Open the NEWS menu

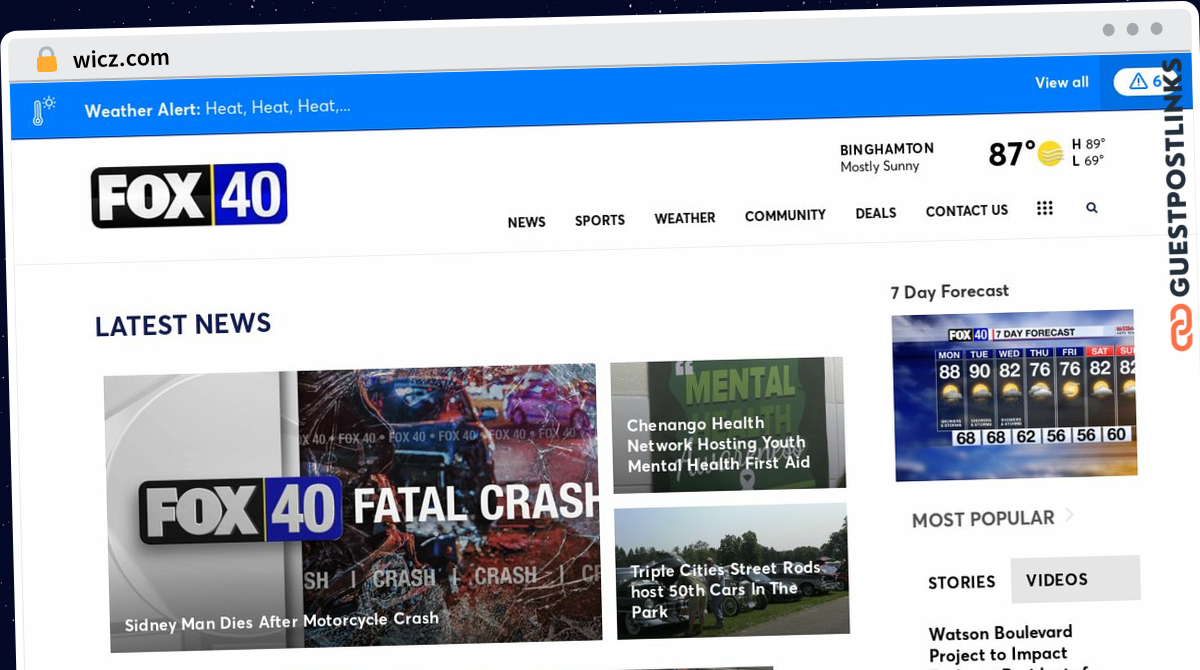pyautogui.click(x=526, y=222)
